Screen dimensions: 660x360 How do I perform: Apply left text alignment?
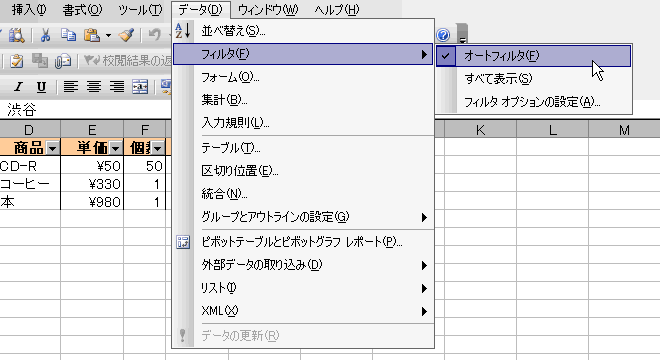(71, 87)
